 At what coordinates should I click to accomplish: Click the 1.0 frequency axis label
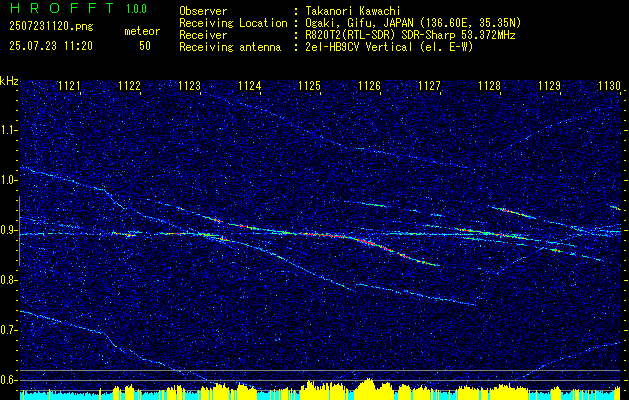pyautogui.click(x=7, y=181)
